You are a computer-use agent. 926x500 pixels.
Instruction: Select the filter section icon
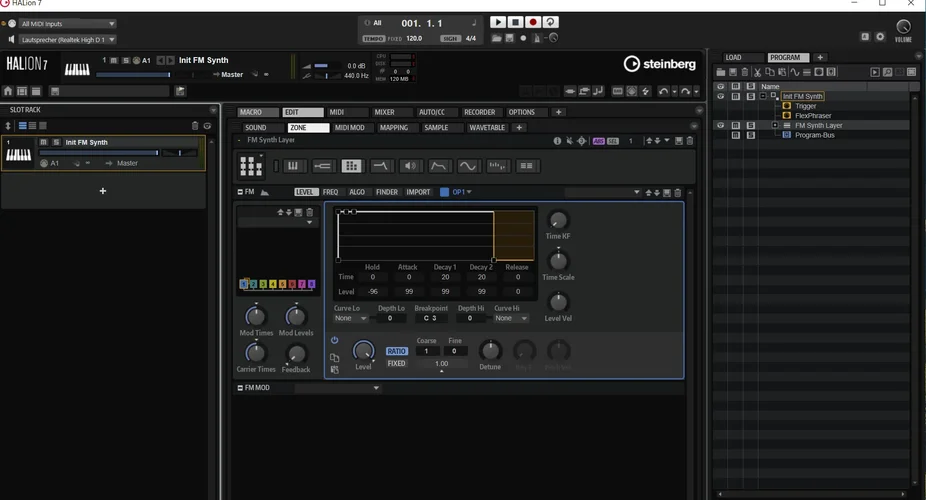tap(380, 166)
